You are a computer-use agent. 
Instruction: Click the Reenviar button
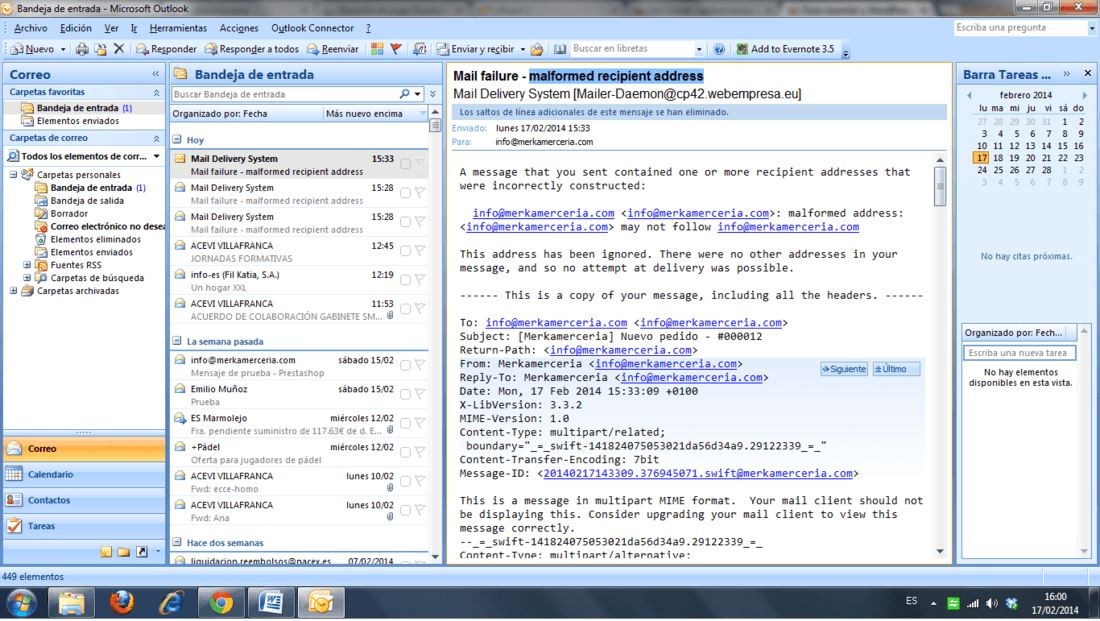[333, 49]
